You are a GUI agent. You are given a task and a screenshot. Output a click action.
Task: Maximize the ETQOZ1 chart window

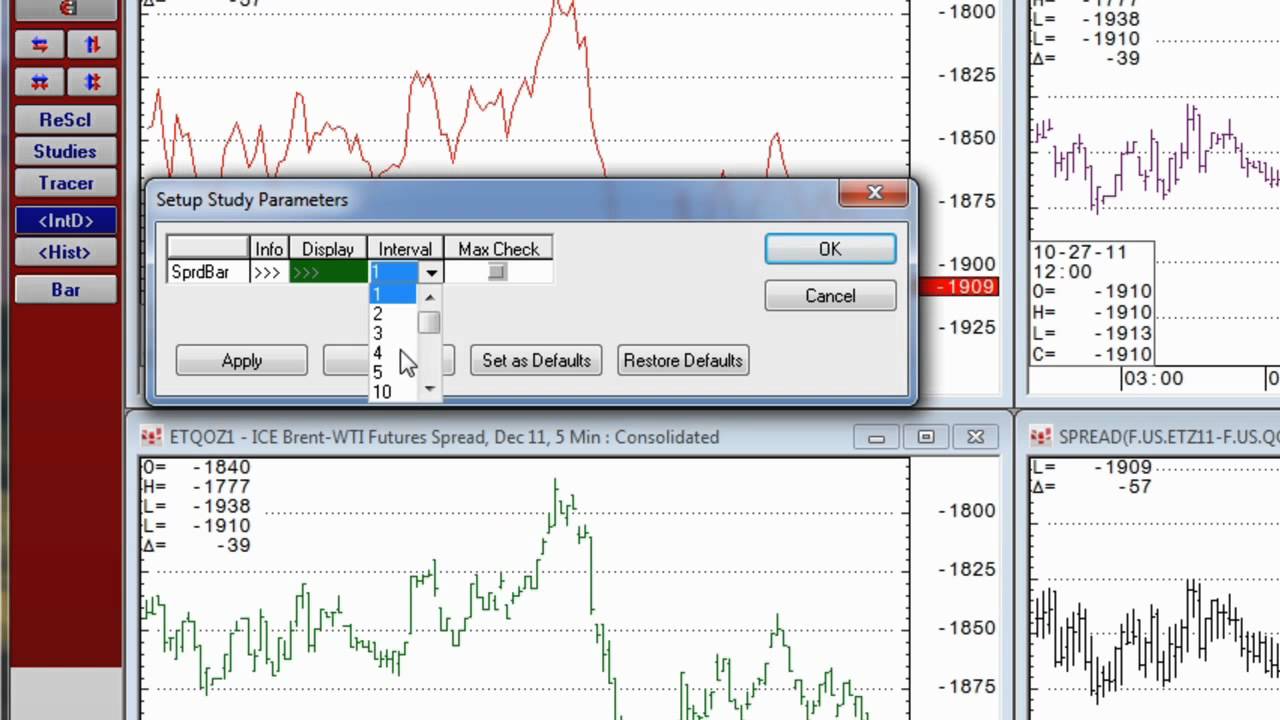click(x=926, y=437)
